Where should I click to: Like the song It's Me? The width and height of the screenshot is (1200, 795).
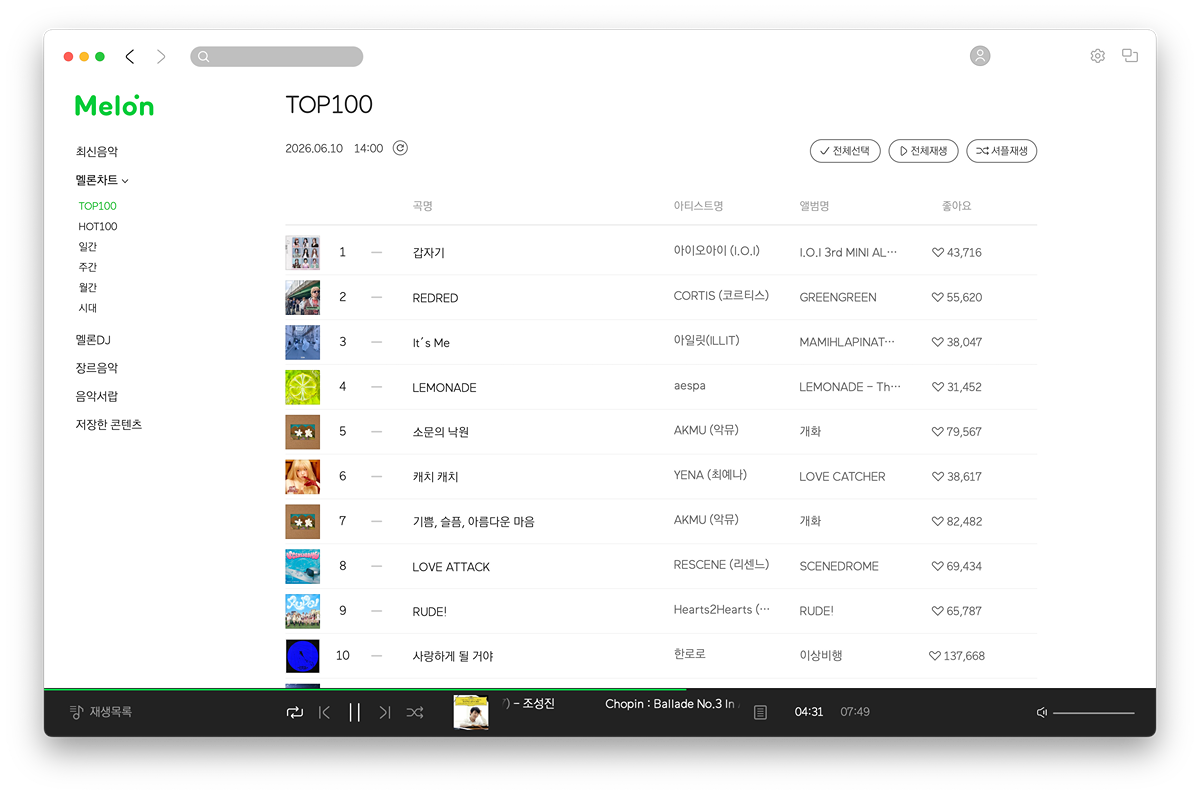pyautogui.click(x=938, y=342)
